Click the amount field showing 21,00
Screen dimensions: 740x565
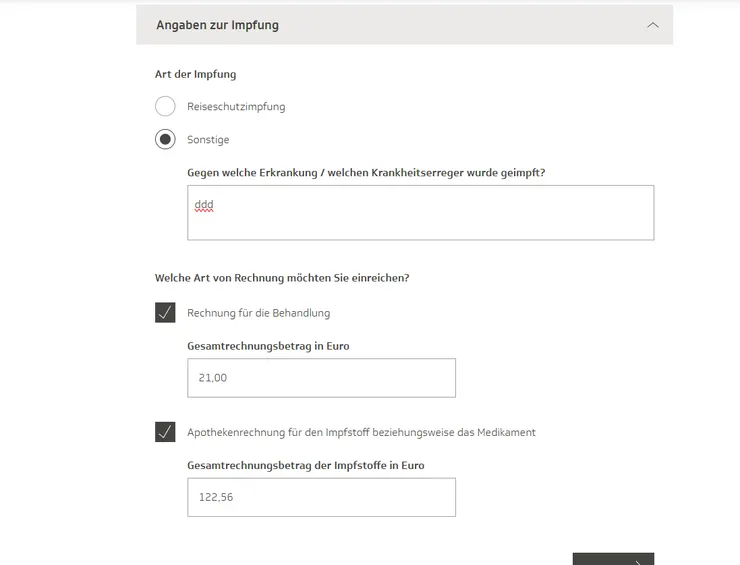(x=321, y=378)
